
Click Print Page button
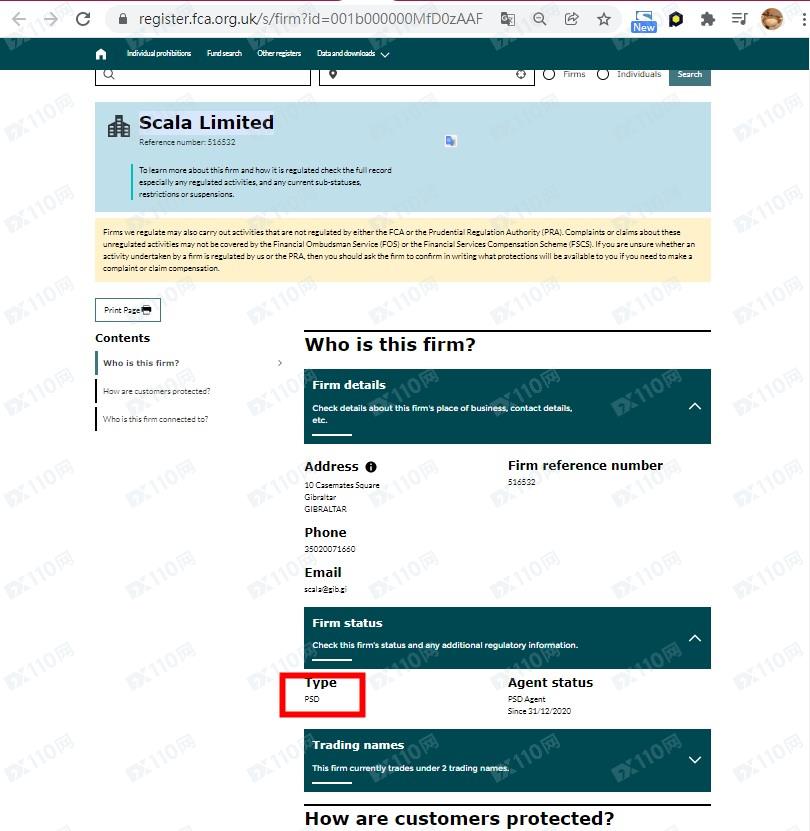pos(128,310)
